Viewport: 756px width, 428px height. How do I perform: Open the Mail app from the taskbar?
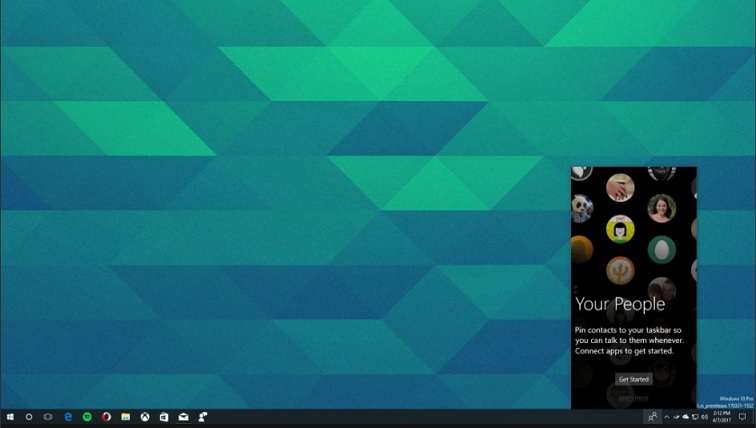[183, 416]
